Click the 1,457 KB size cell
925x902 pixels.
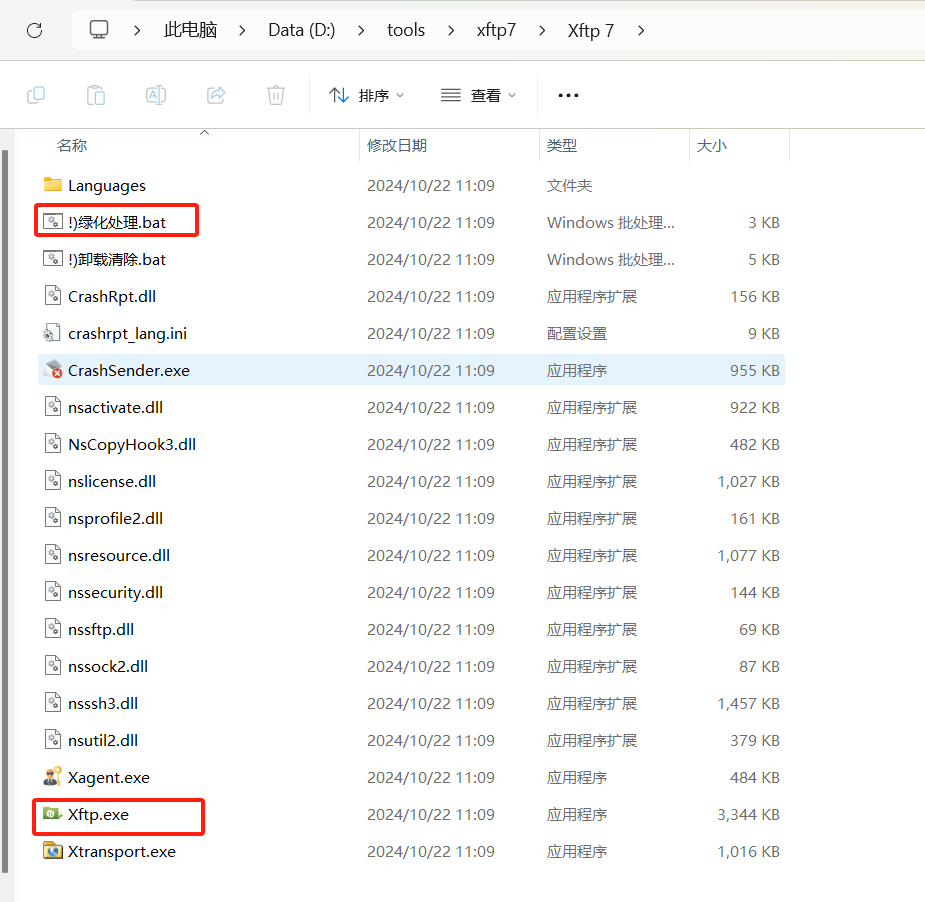tap(748, 704)
